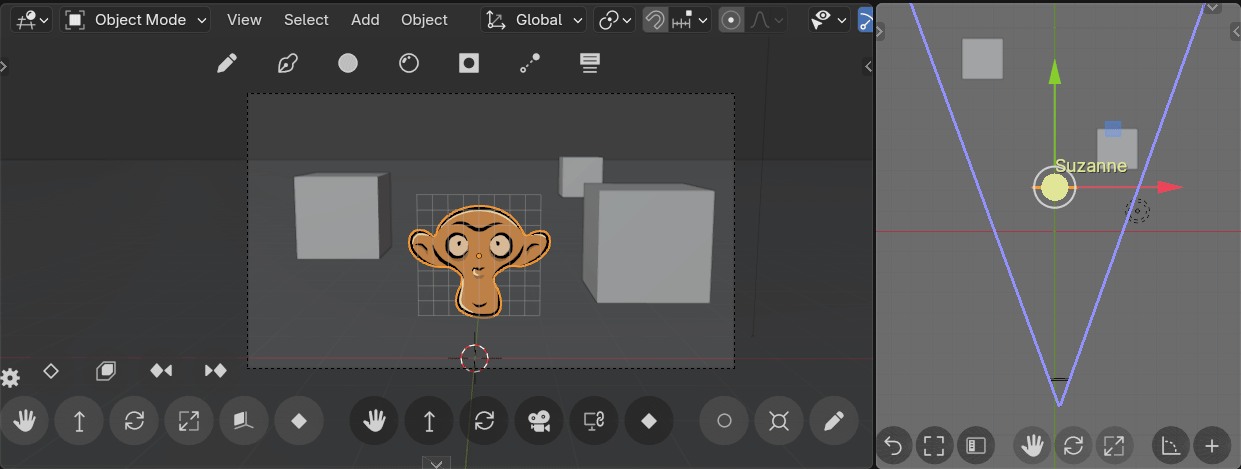The height and width of the screenshot is (469, 1241).
Task: Click the 3D cursor below Suzanne in the camera view
Action: click(475, 358)
